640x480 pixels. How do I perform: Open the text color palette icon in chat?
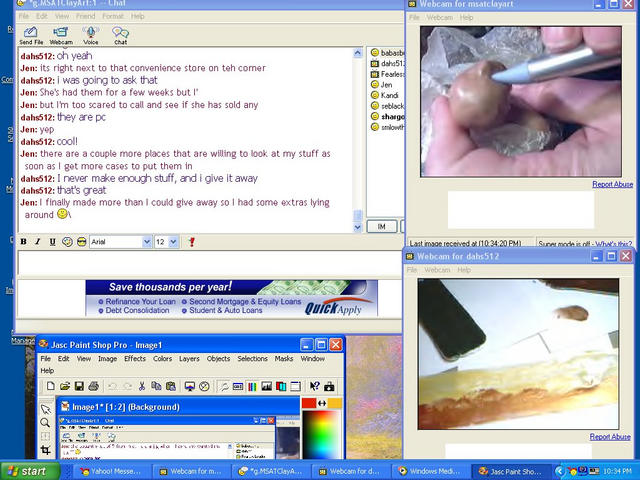point(67,242)
